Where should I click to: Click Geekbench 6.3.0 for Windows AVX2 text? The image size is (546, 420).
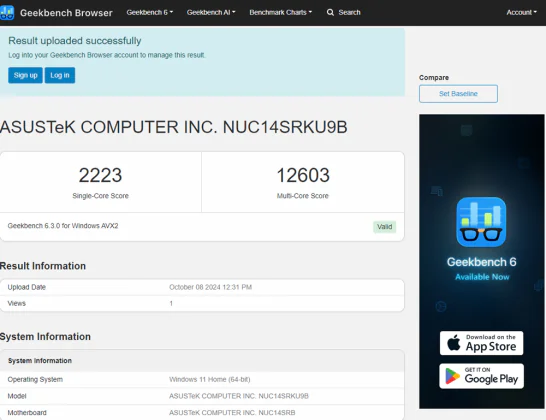pyautogui.click(x=63, y=226)
